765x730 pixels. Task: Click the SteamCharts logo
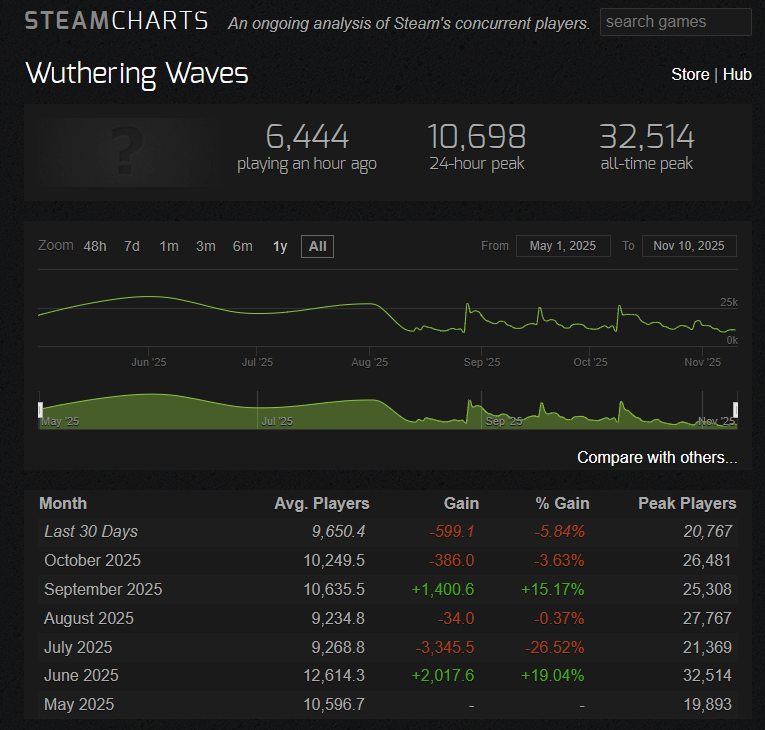(116, 21)
